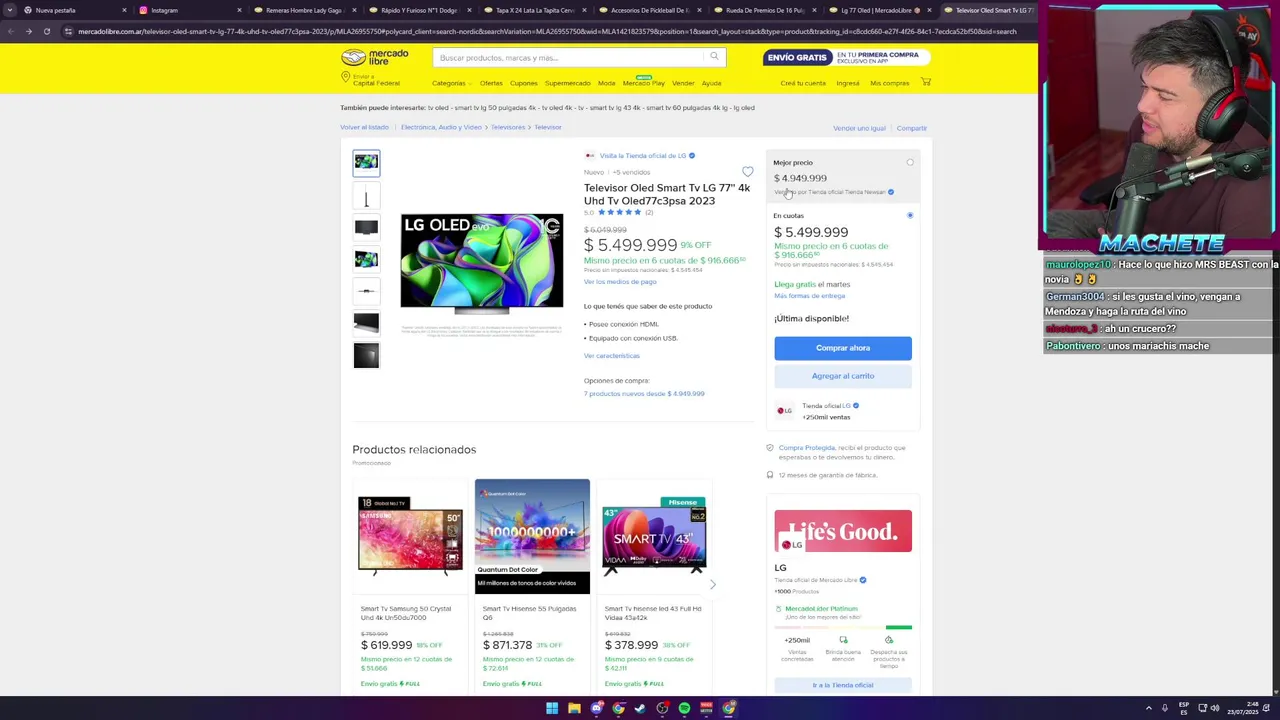Click the ESP language indicator in taskbar
The height and width of the screenshot is (720, 1280).
tap(1184, 708)
